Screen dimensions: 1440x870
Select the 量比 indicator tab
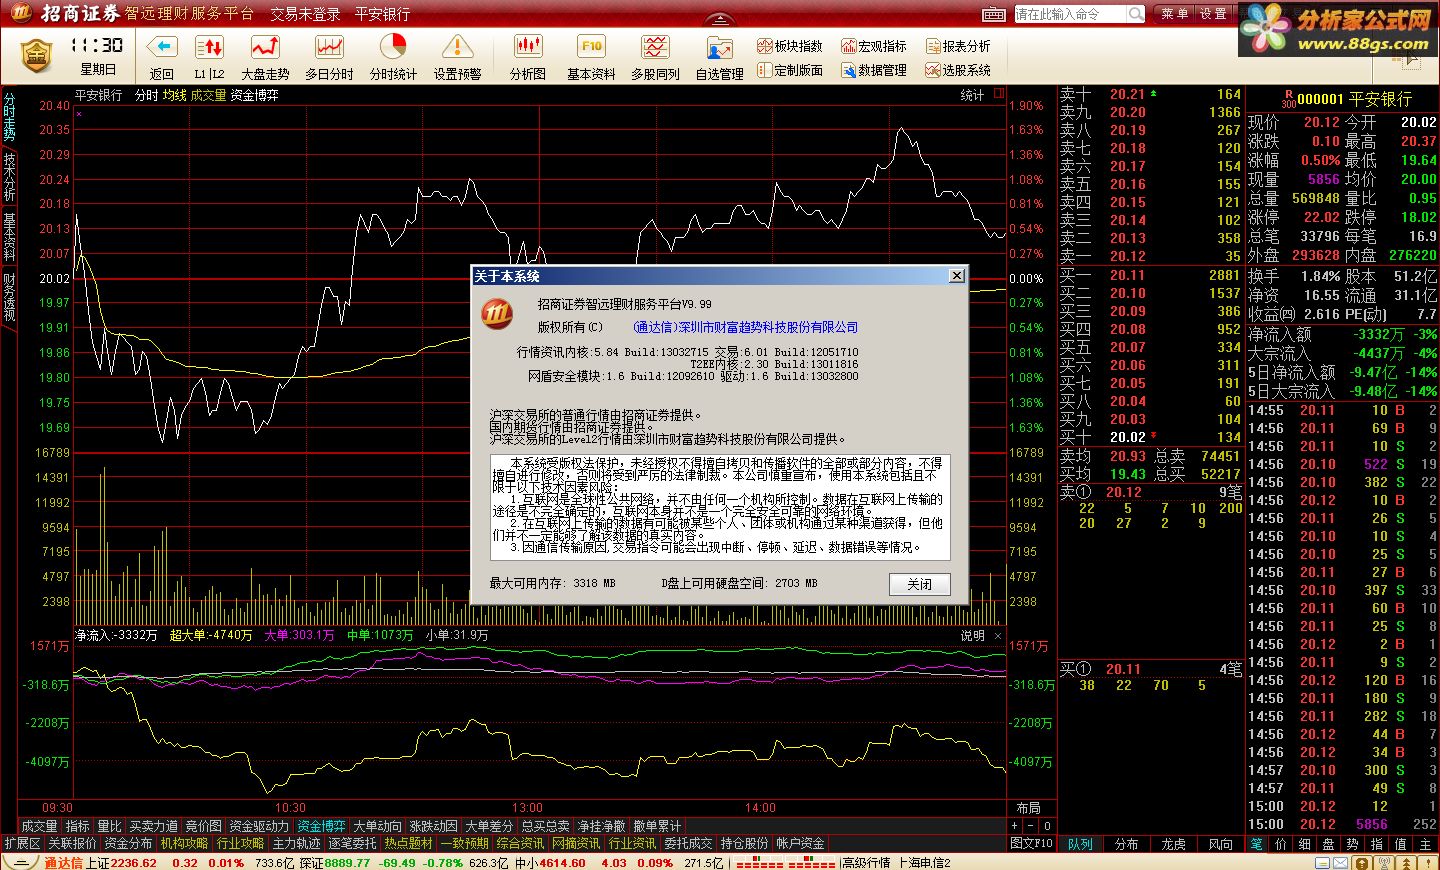point(109,826)
